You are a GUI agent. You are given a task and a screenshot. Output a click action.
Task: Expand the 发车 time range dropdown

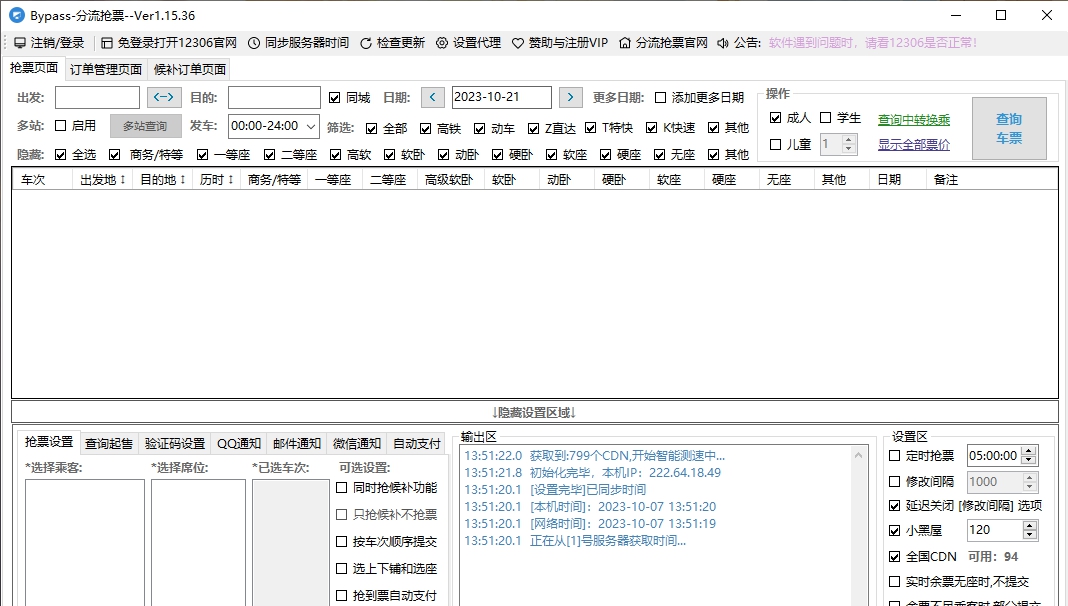pos(309,126)
